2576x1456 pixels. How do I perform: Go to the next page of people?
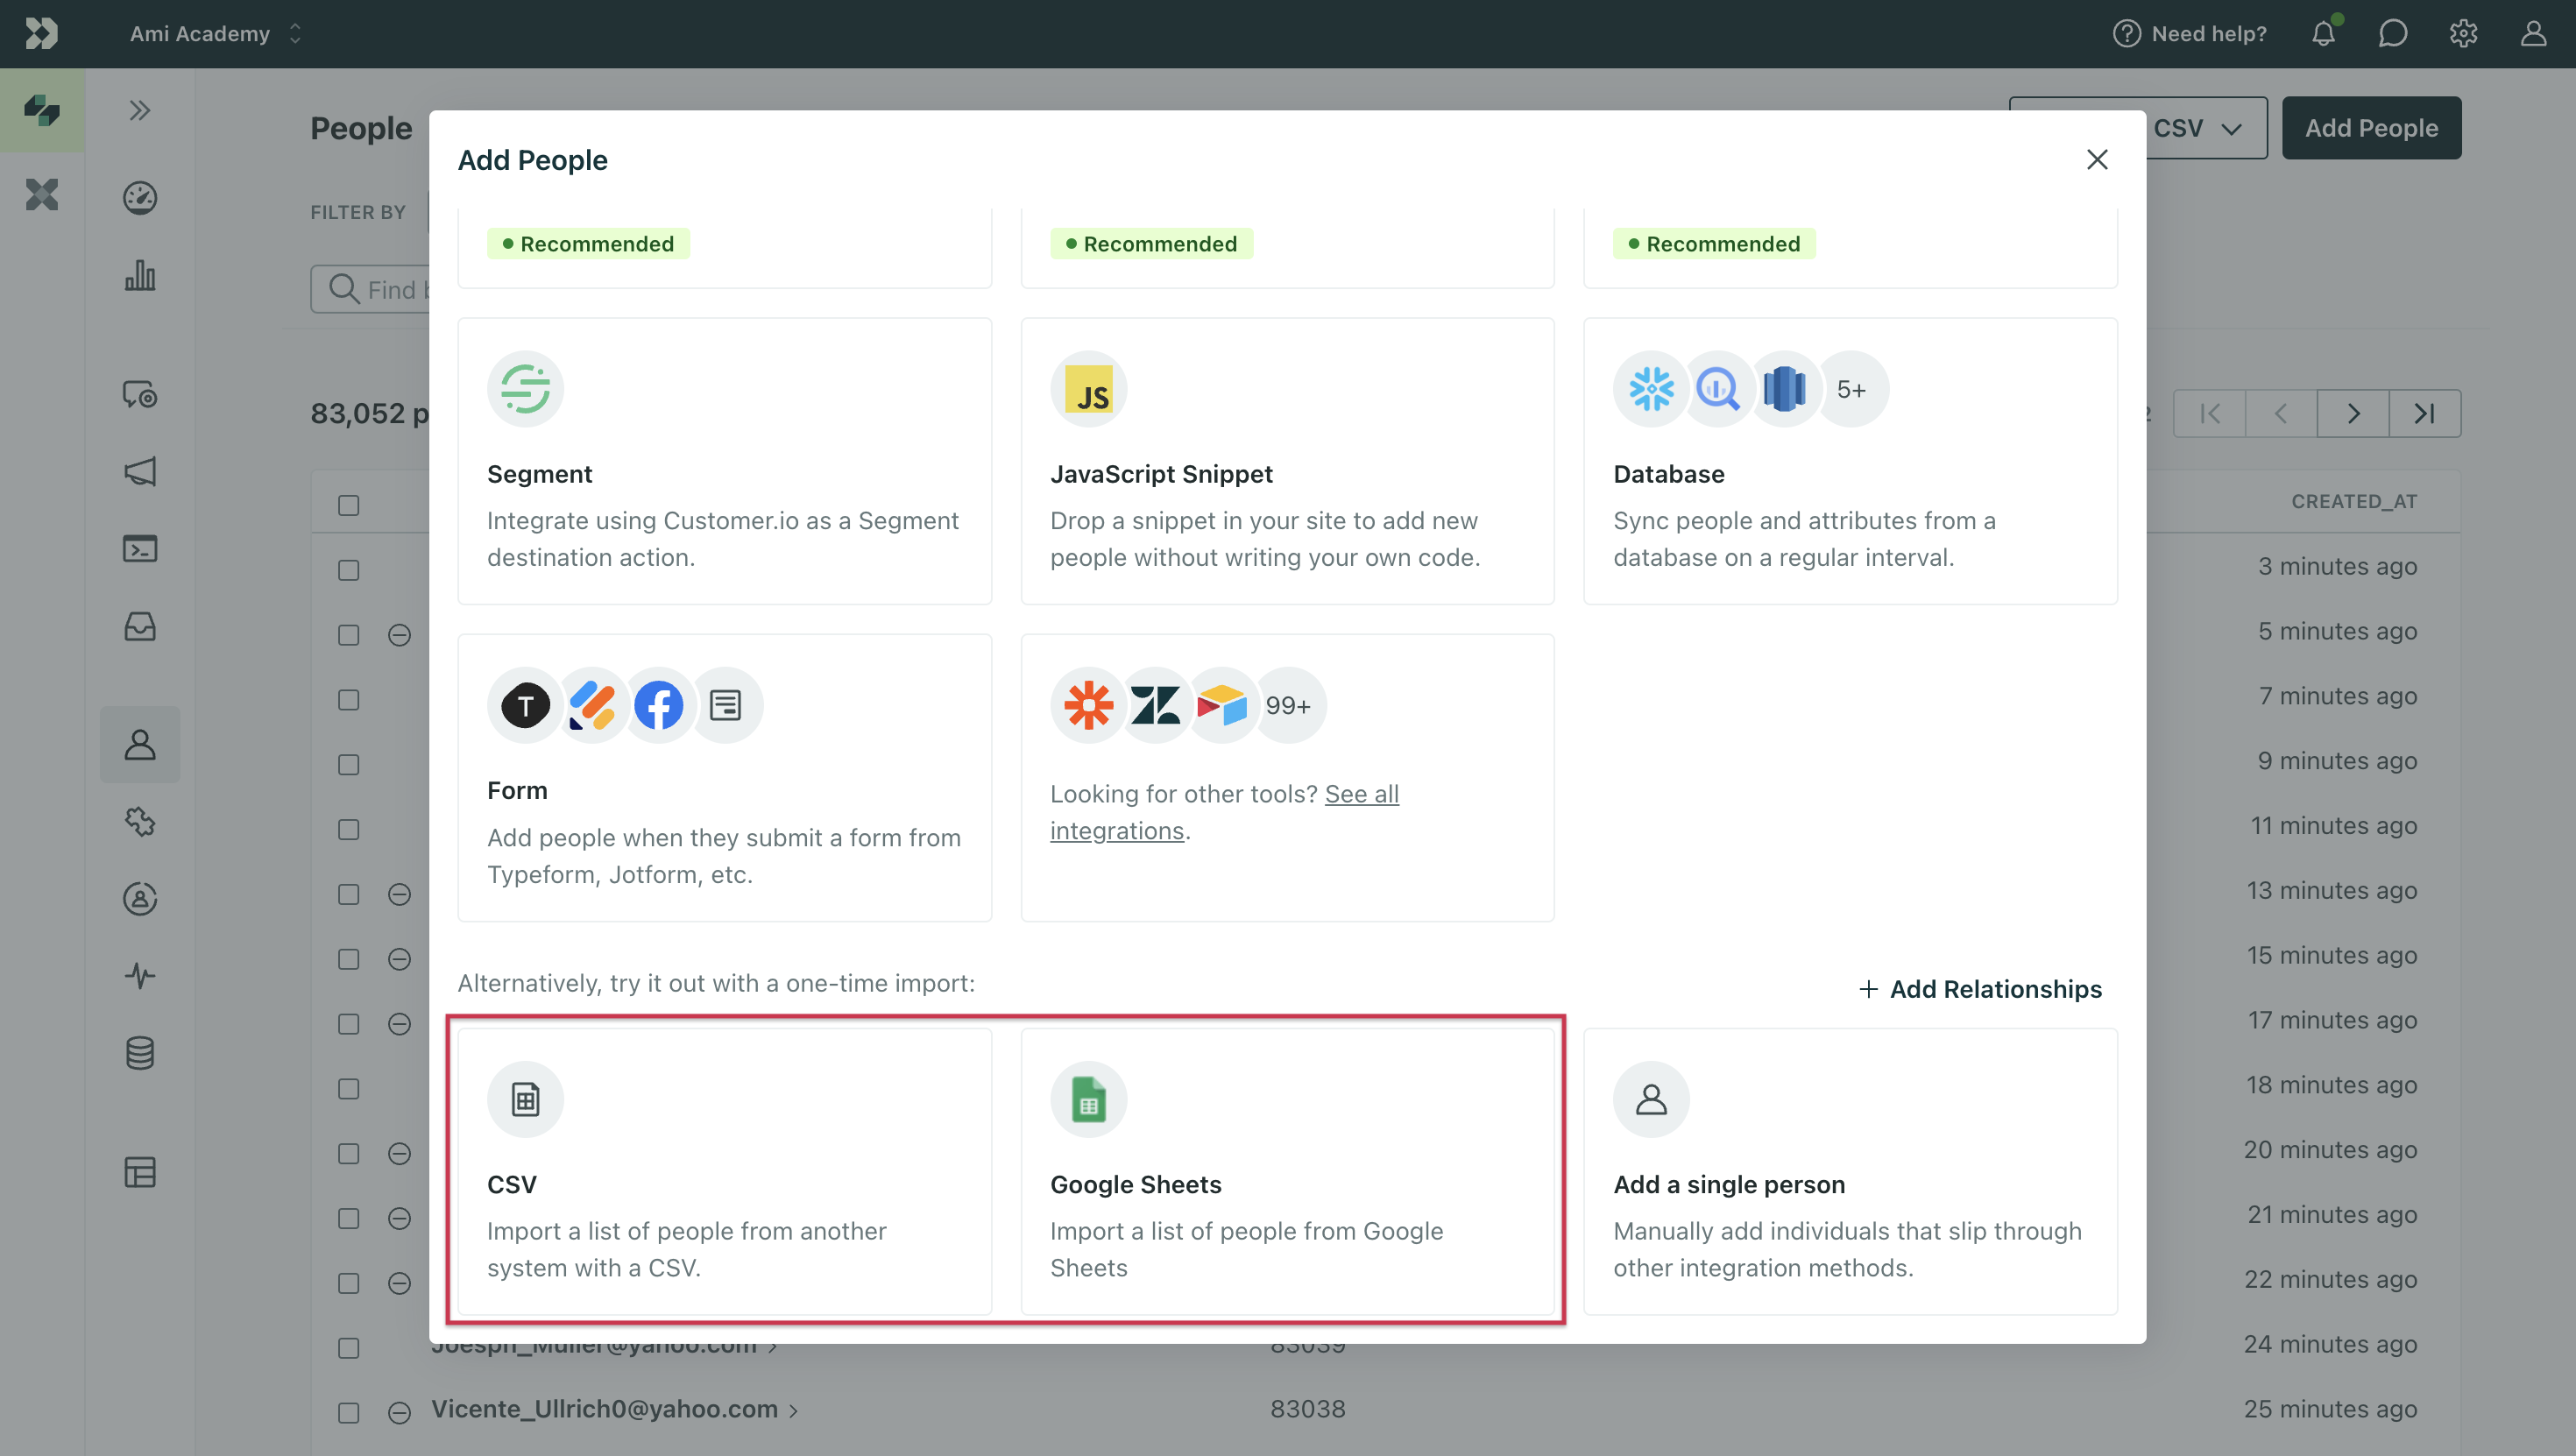tap(2353, 413)
